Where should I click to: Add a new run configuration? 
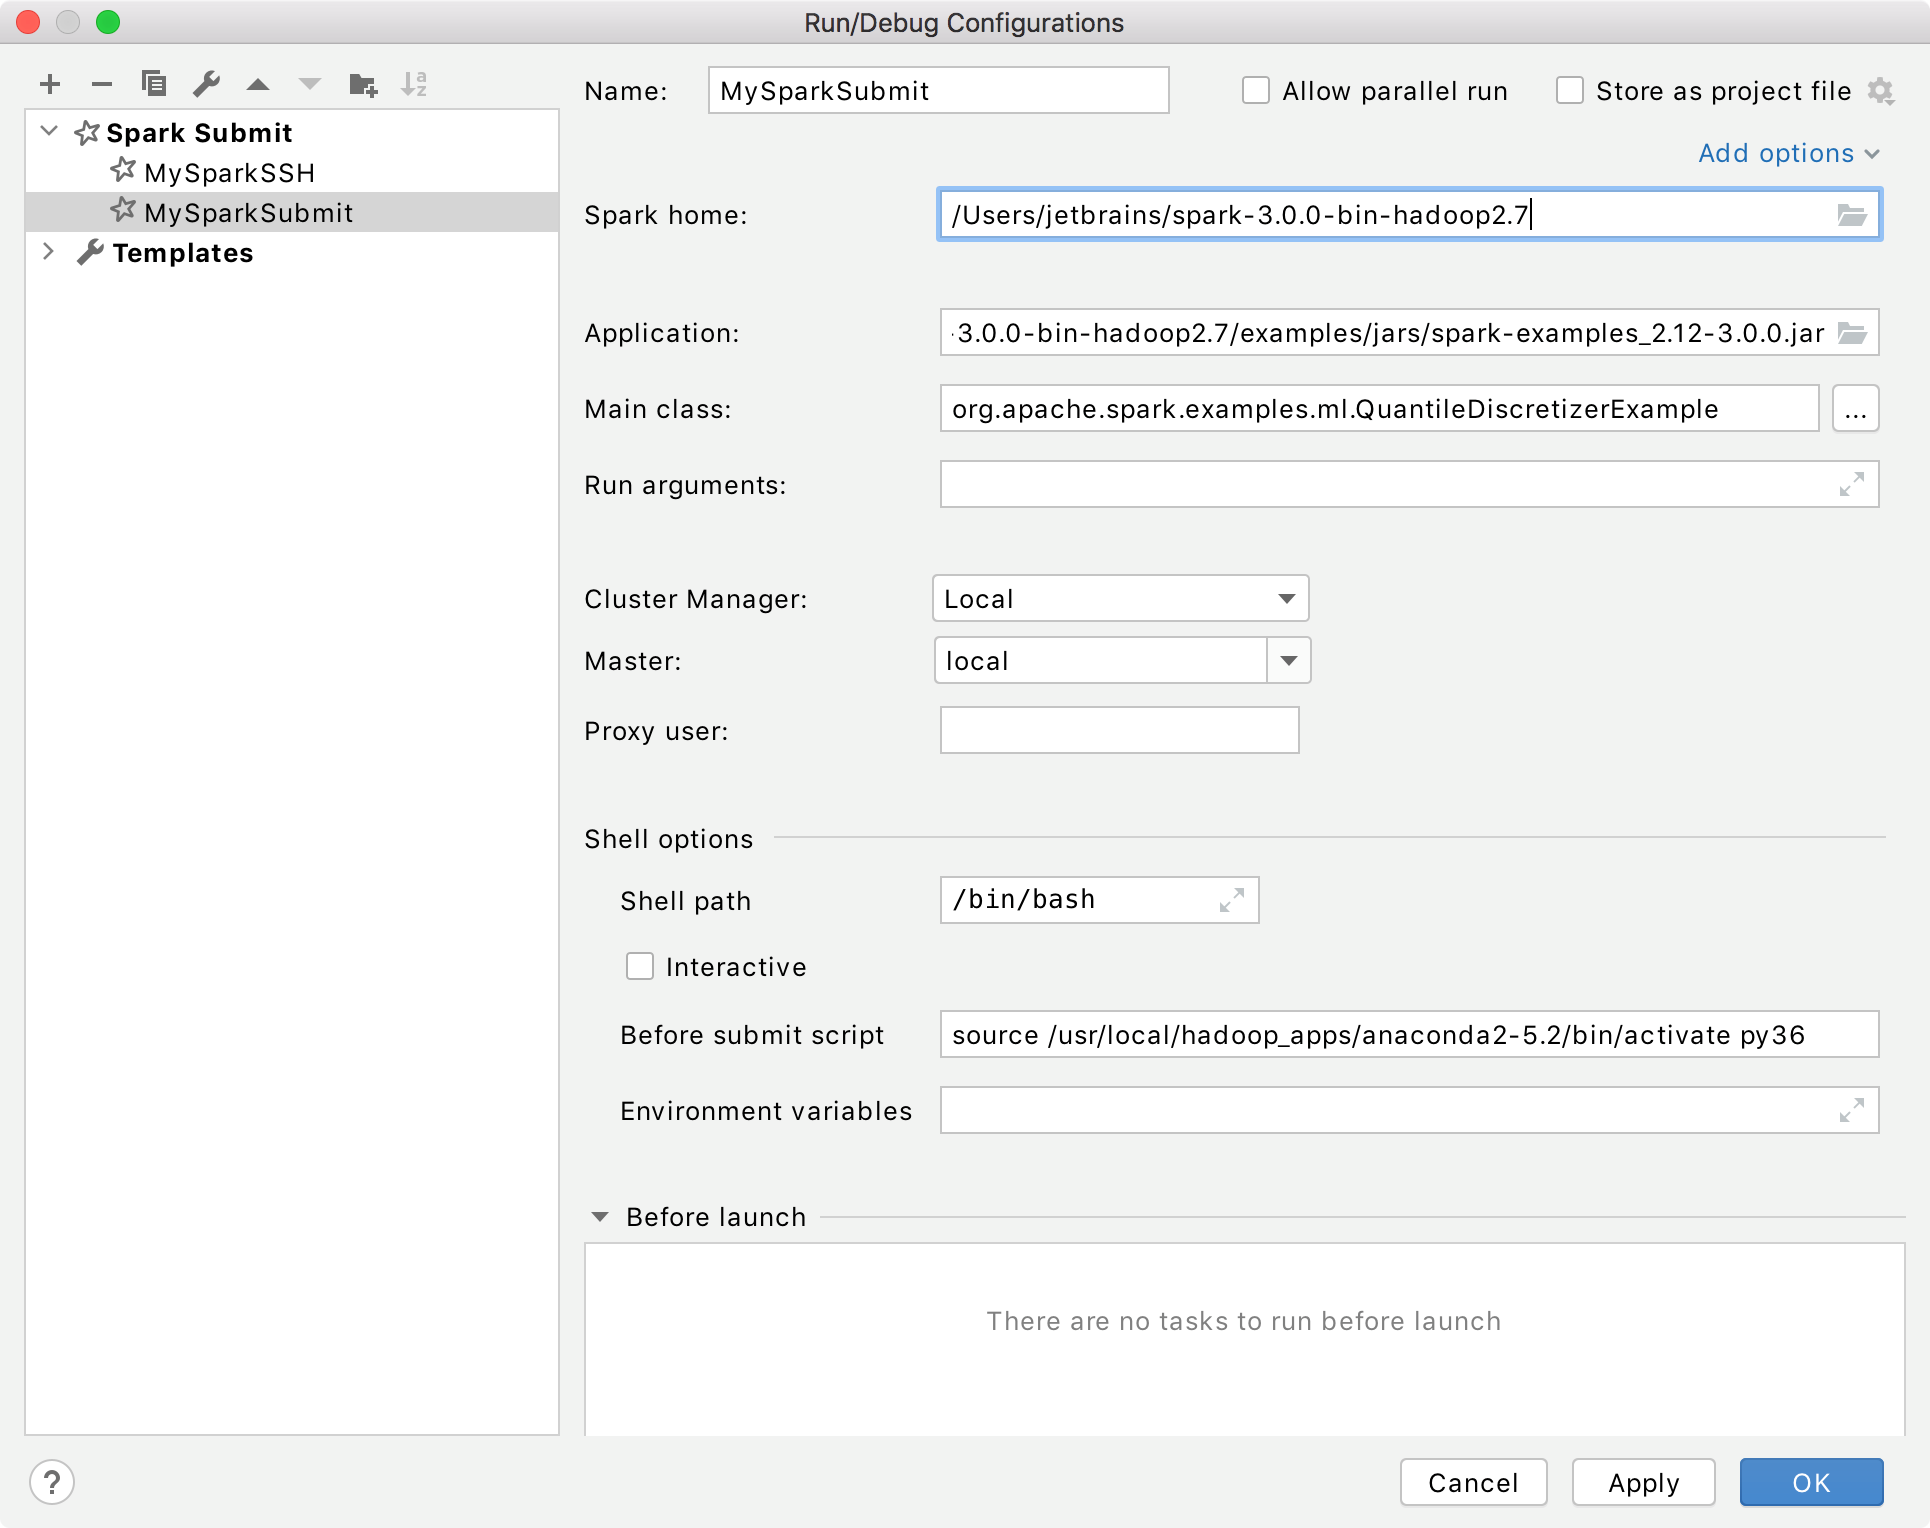[x=50, y=84]
